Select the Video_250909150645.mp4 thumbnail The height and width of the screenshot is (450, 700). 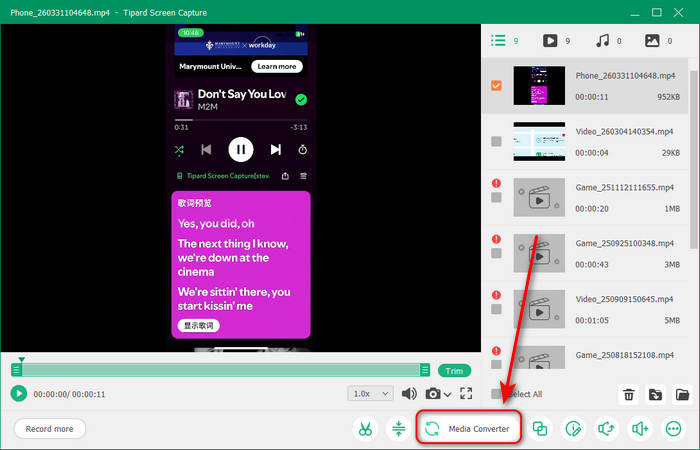pos(539,309)
